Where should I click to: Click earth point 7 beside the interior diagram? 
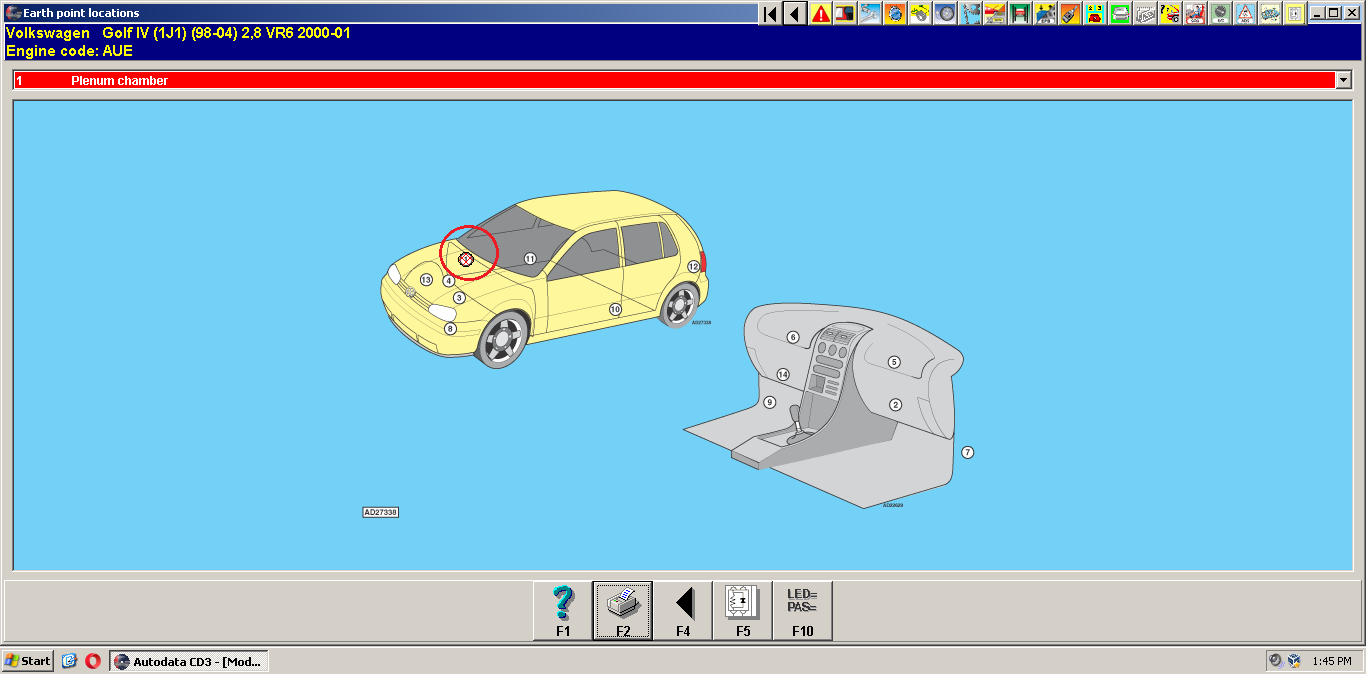967,453
